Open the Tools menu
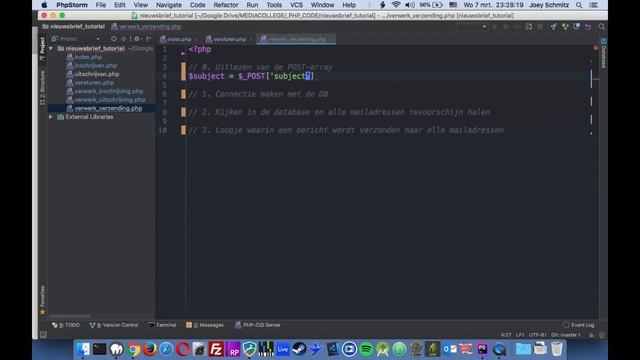This screenshot has height=360, width=640. point(274,5)
